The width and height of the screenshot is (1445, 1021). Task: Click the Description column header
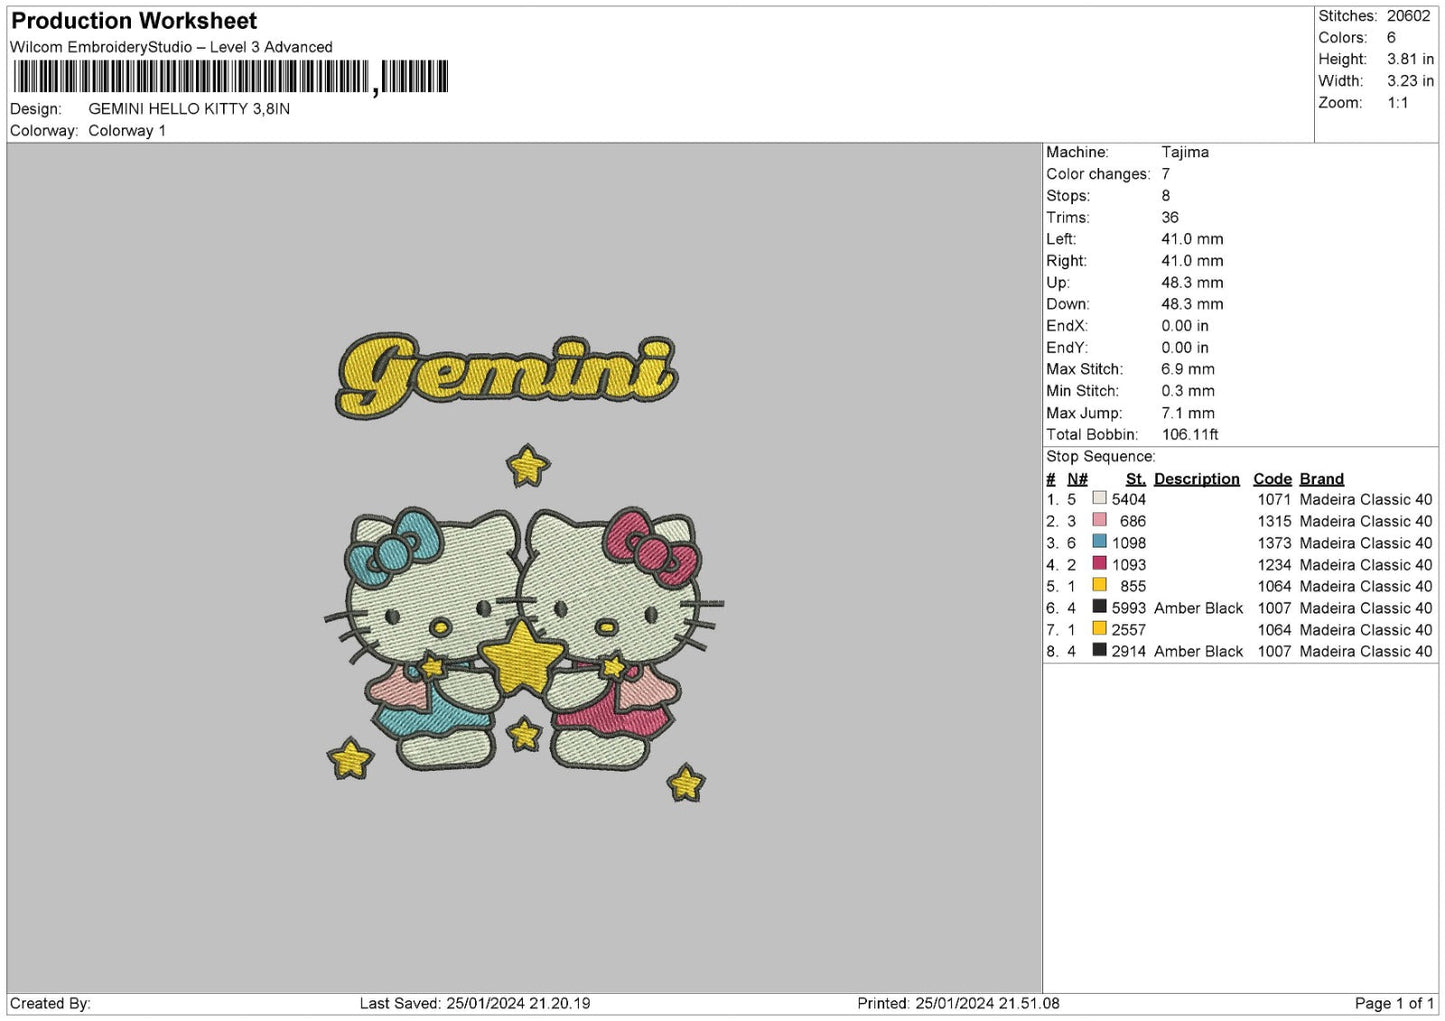[1196, 479]
